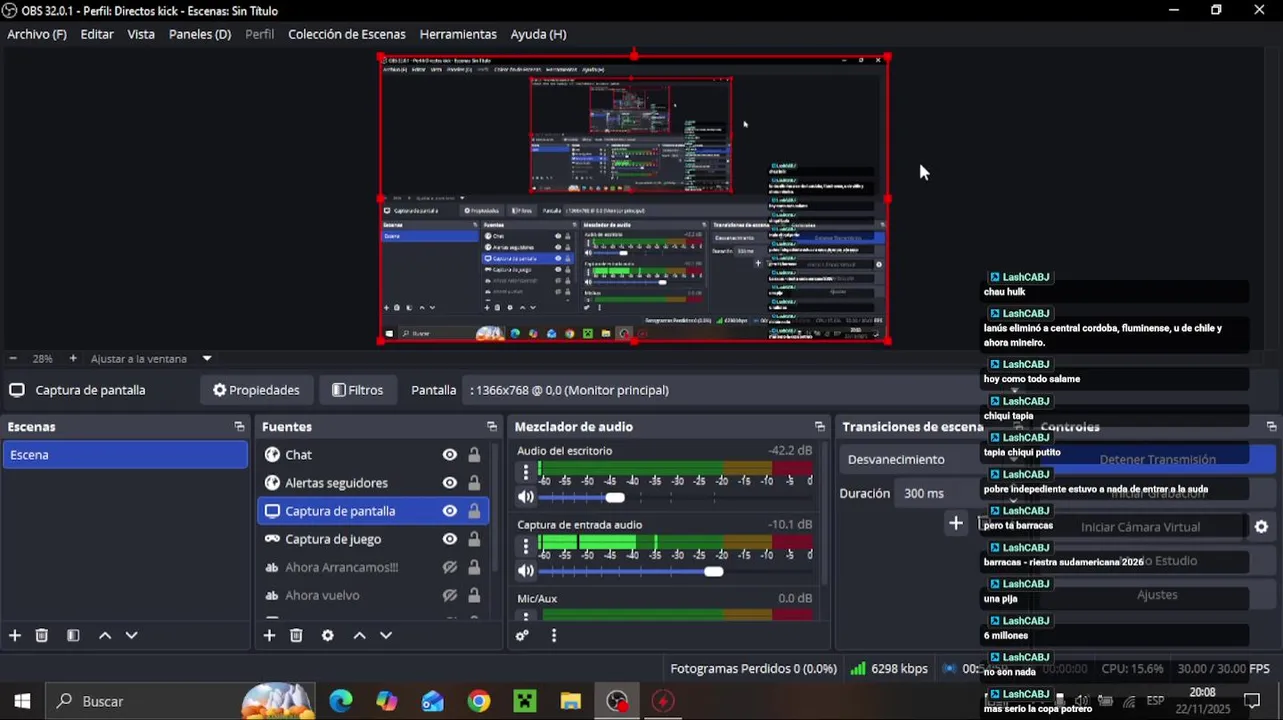Screen dimensions: 1283x720
Task: Open Microsoft Edge from the taskbar
Action: [x=341, y=701]
